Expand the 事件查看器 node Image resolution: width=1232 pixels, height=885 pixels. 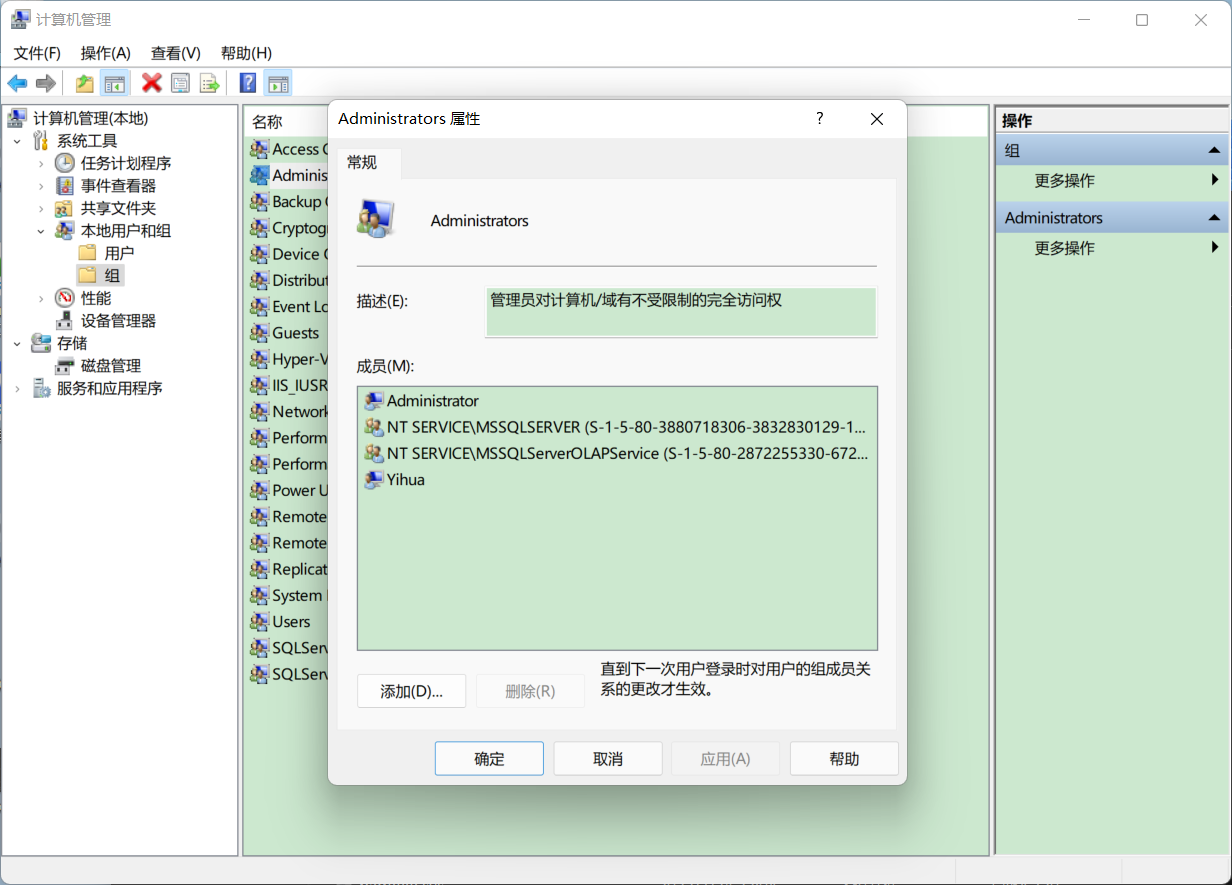(41, 186)
